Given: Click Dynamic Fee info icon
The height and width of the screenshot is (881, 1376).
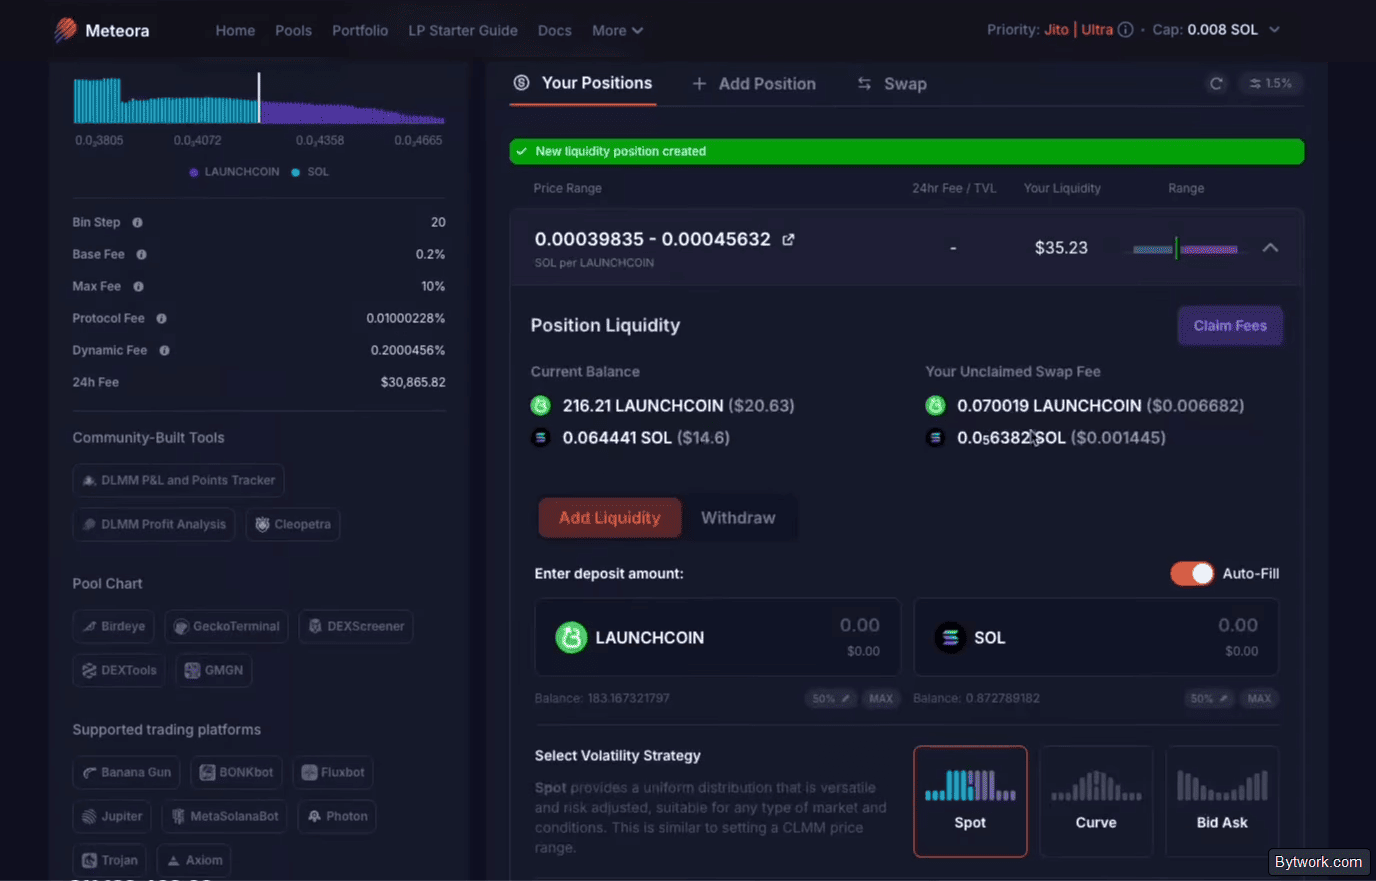Looking at the screenshot, I should click(x=164, y=350).
